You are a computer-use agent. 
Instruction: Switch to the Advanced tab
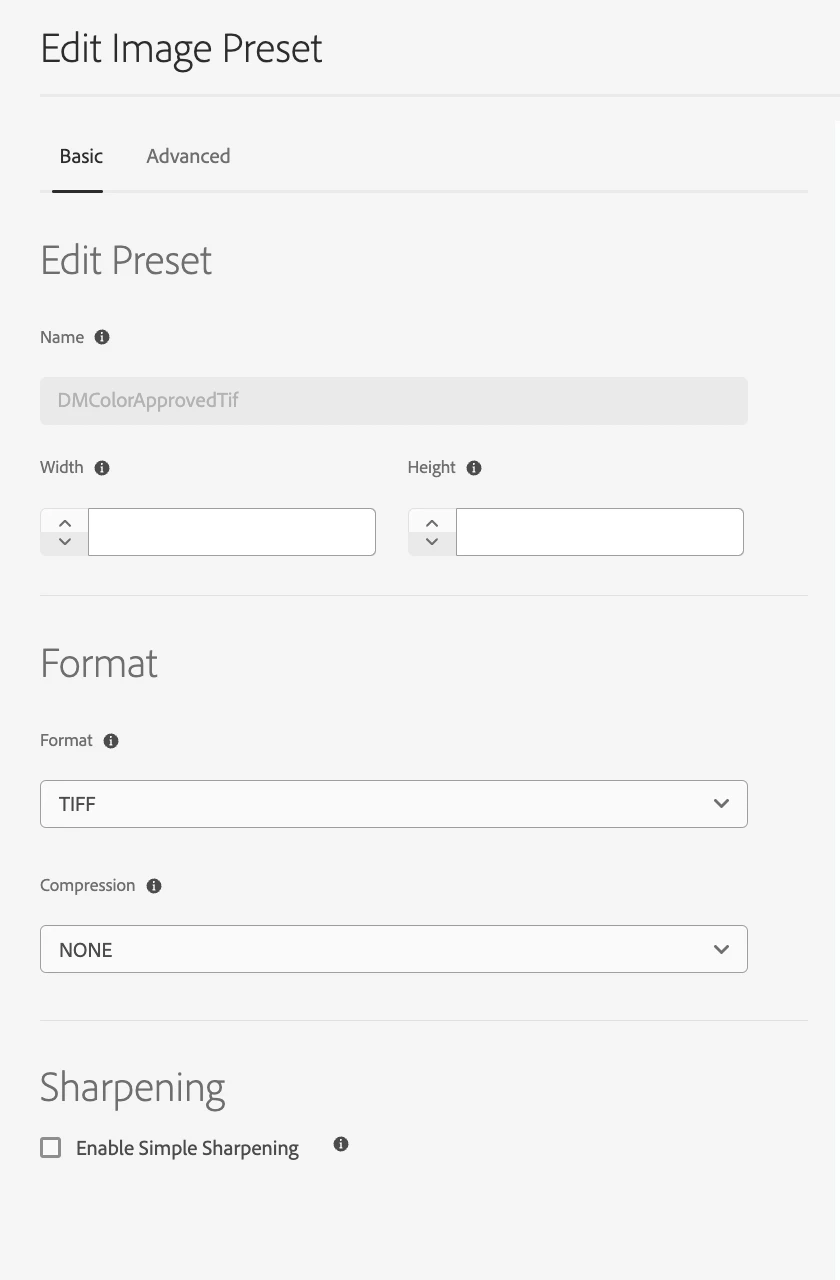coord(188,156)
